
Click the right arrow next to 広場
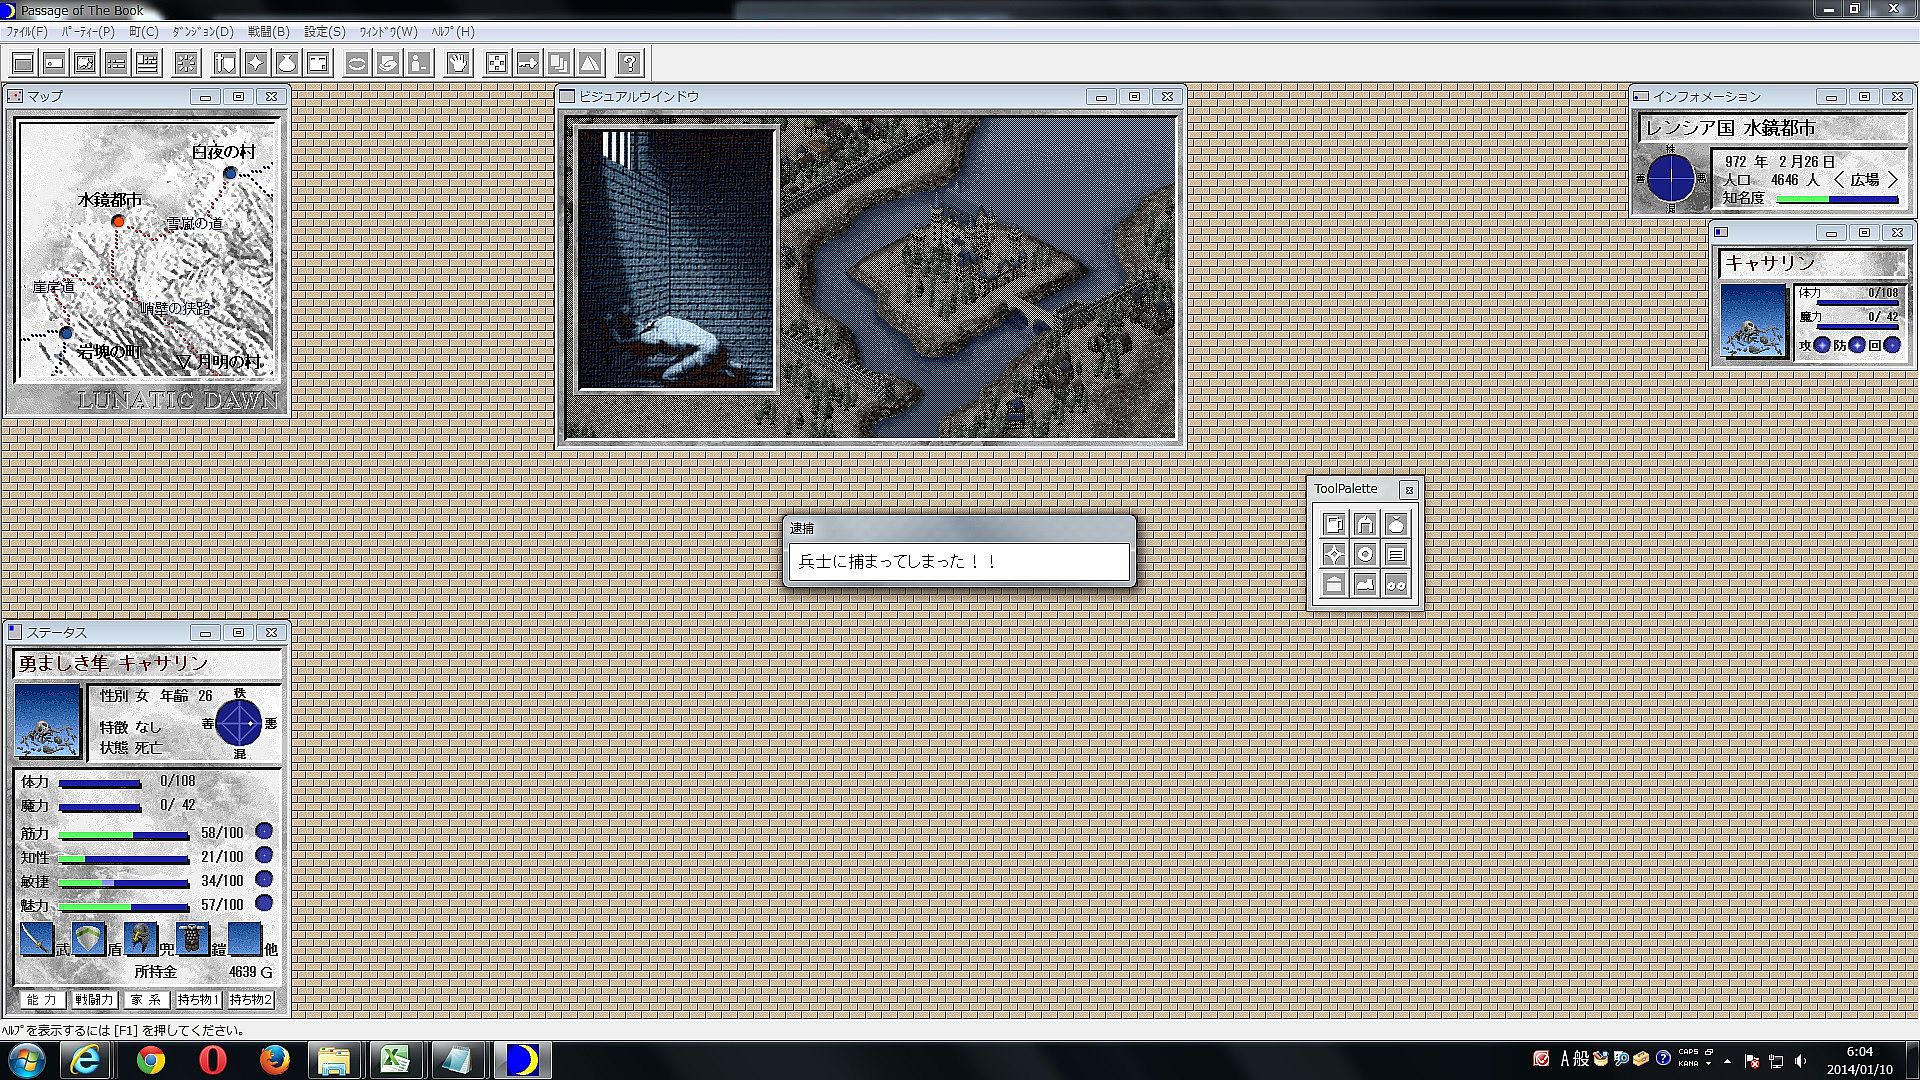pos(1892,180)
